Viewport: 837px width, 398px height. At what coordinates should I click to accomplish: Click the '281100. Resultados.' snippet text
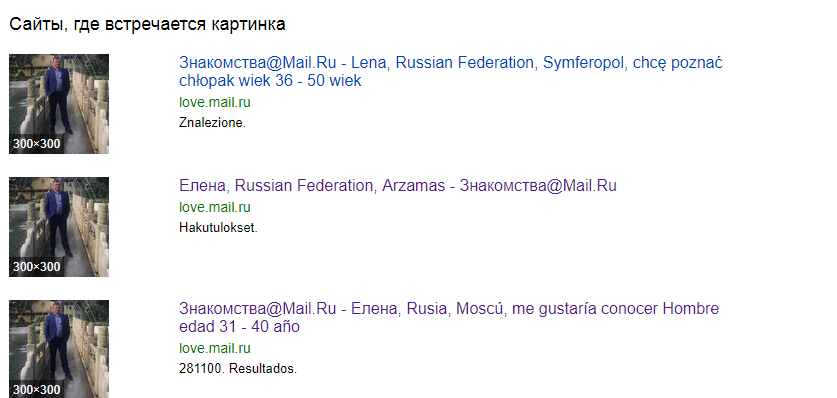[238, 369]
